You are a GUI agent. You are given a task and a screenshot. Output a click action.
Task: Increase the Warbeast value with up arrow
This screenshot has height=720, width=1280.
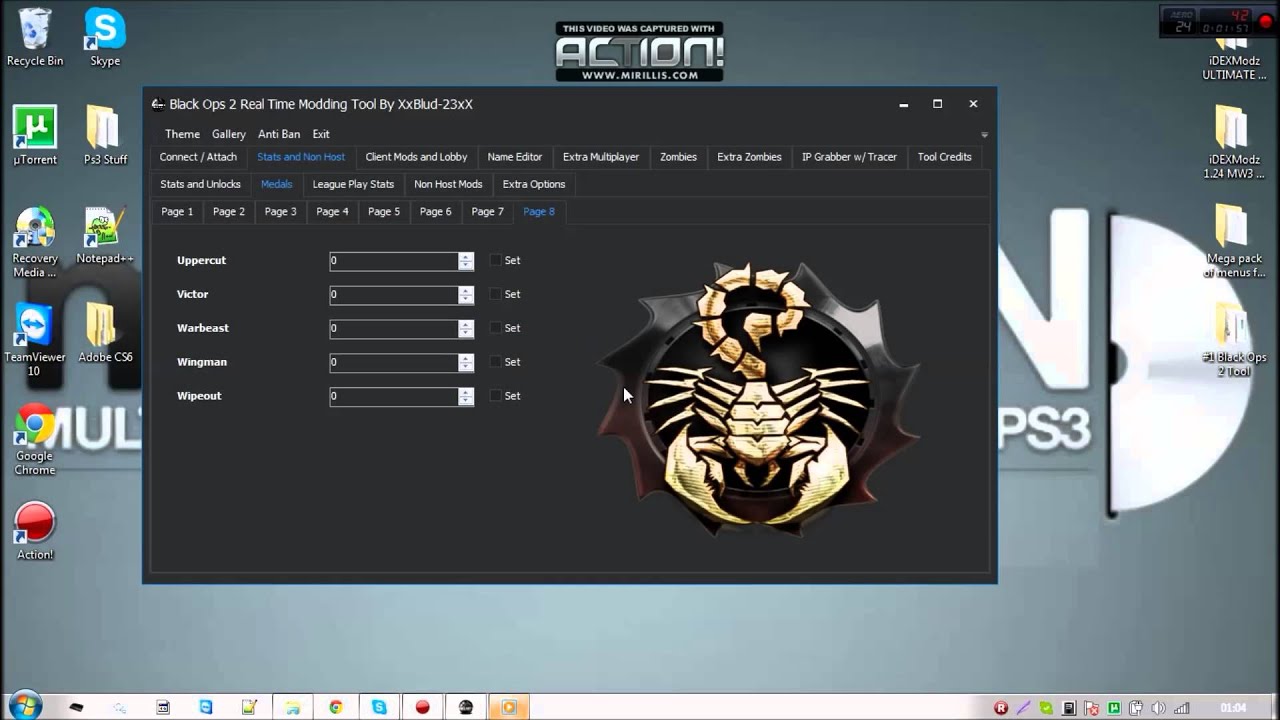click(x=466, y=325)
